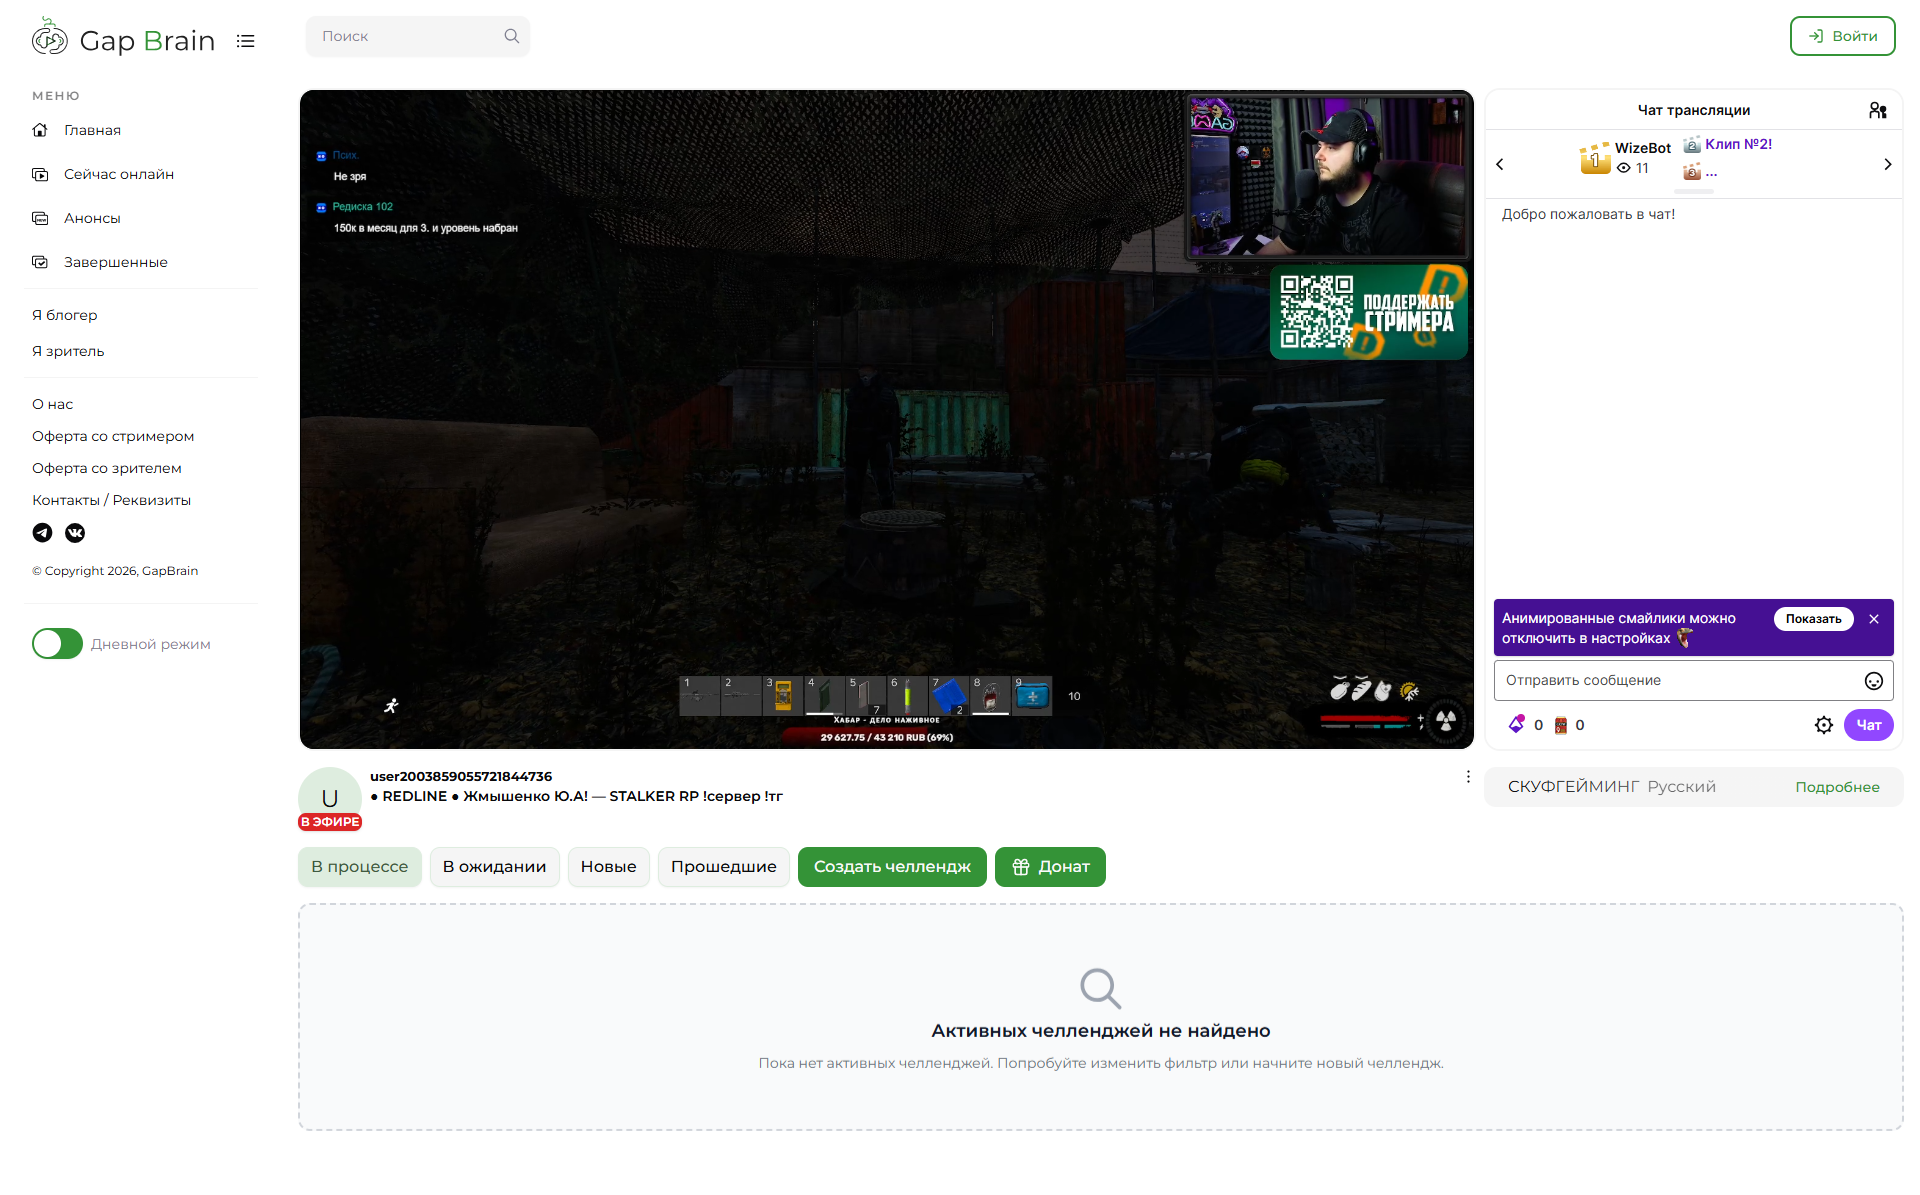Open the Я зритель link
The width and height of the screenshot is (1920, 1195).
click(68, 351)
